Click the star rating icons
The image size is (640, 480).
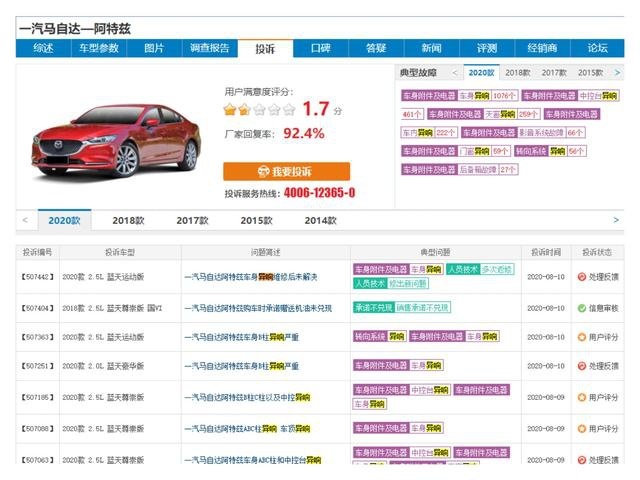(x=259, y=109)
